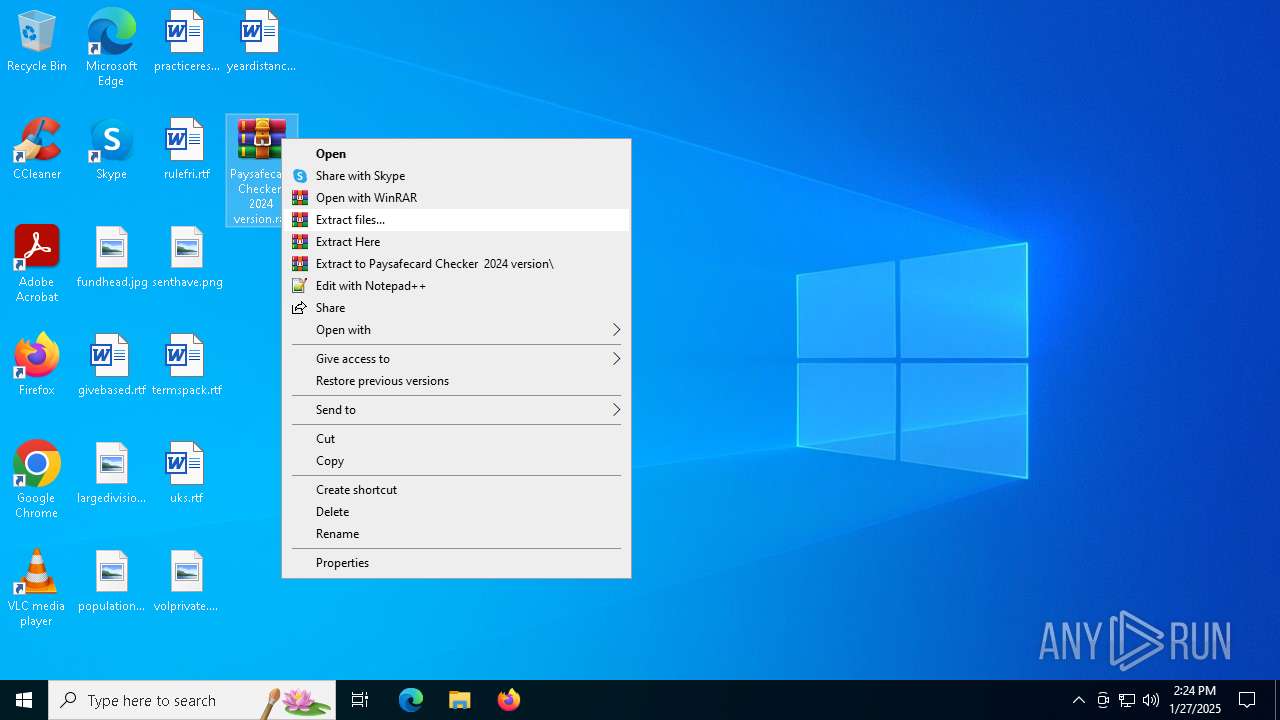The image size is (1280, 720).
Task: Launch Firefox from the taskbar
Action: pyautogui.click(x=508, y=700)
